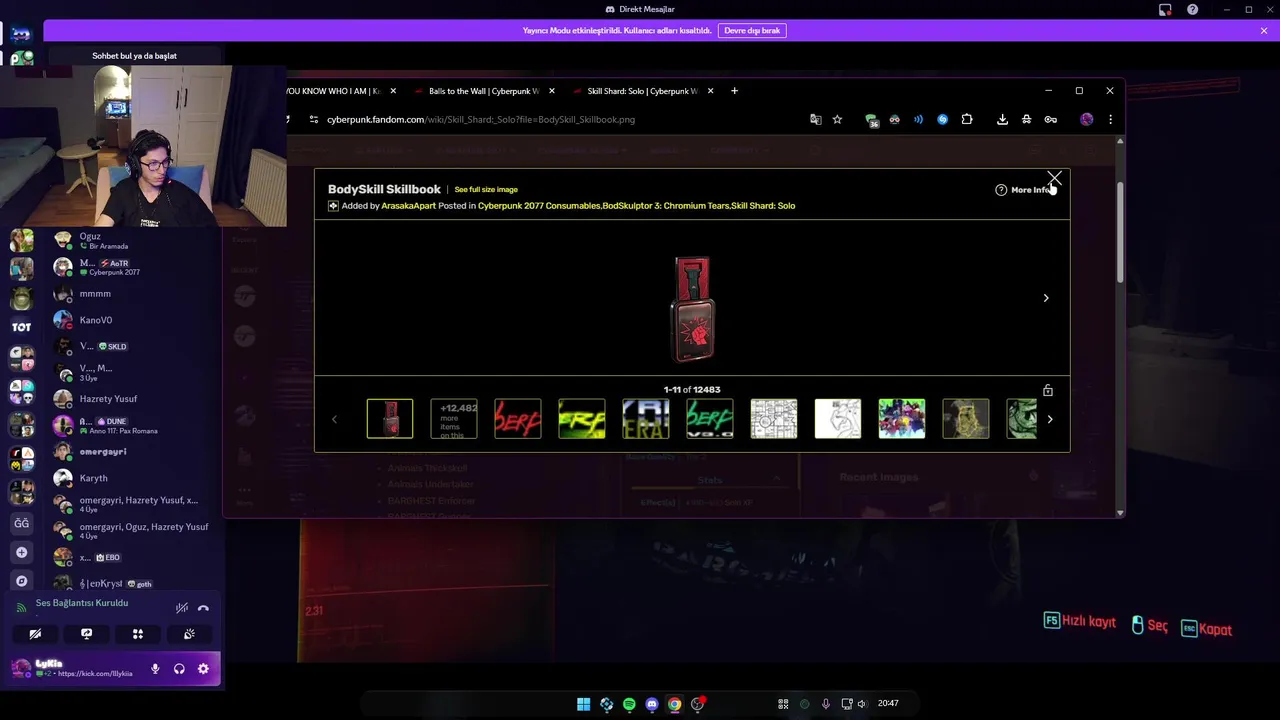
Task: Open the '+12,482 more items' thumbnail
Action: coord(454,419)
